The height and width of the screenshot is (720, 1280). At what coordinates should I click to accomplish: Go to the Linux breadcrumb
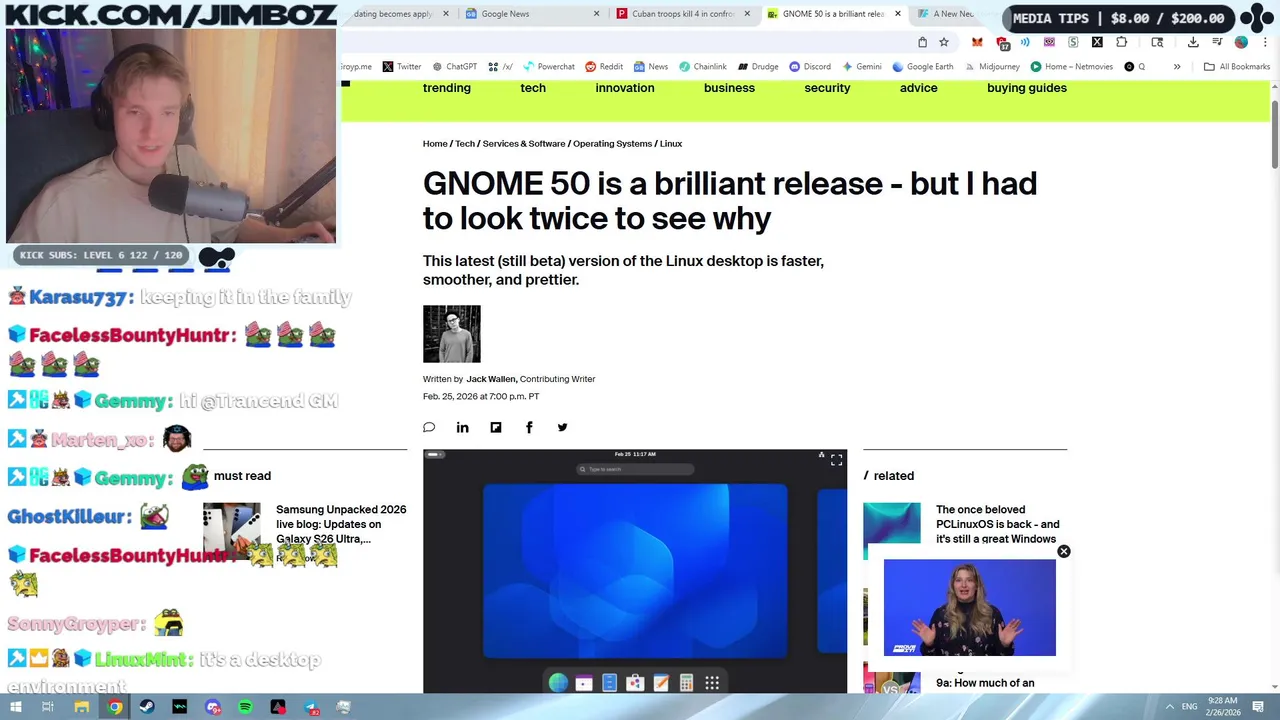(671, 144)
